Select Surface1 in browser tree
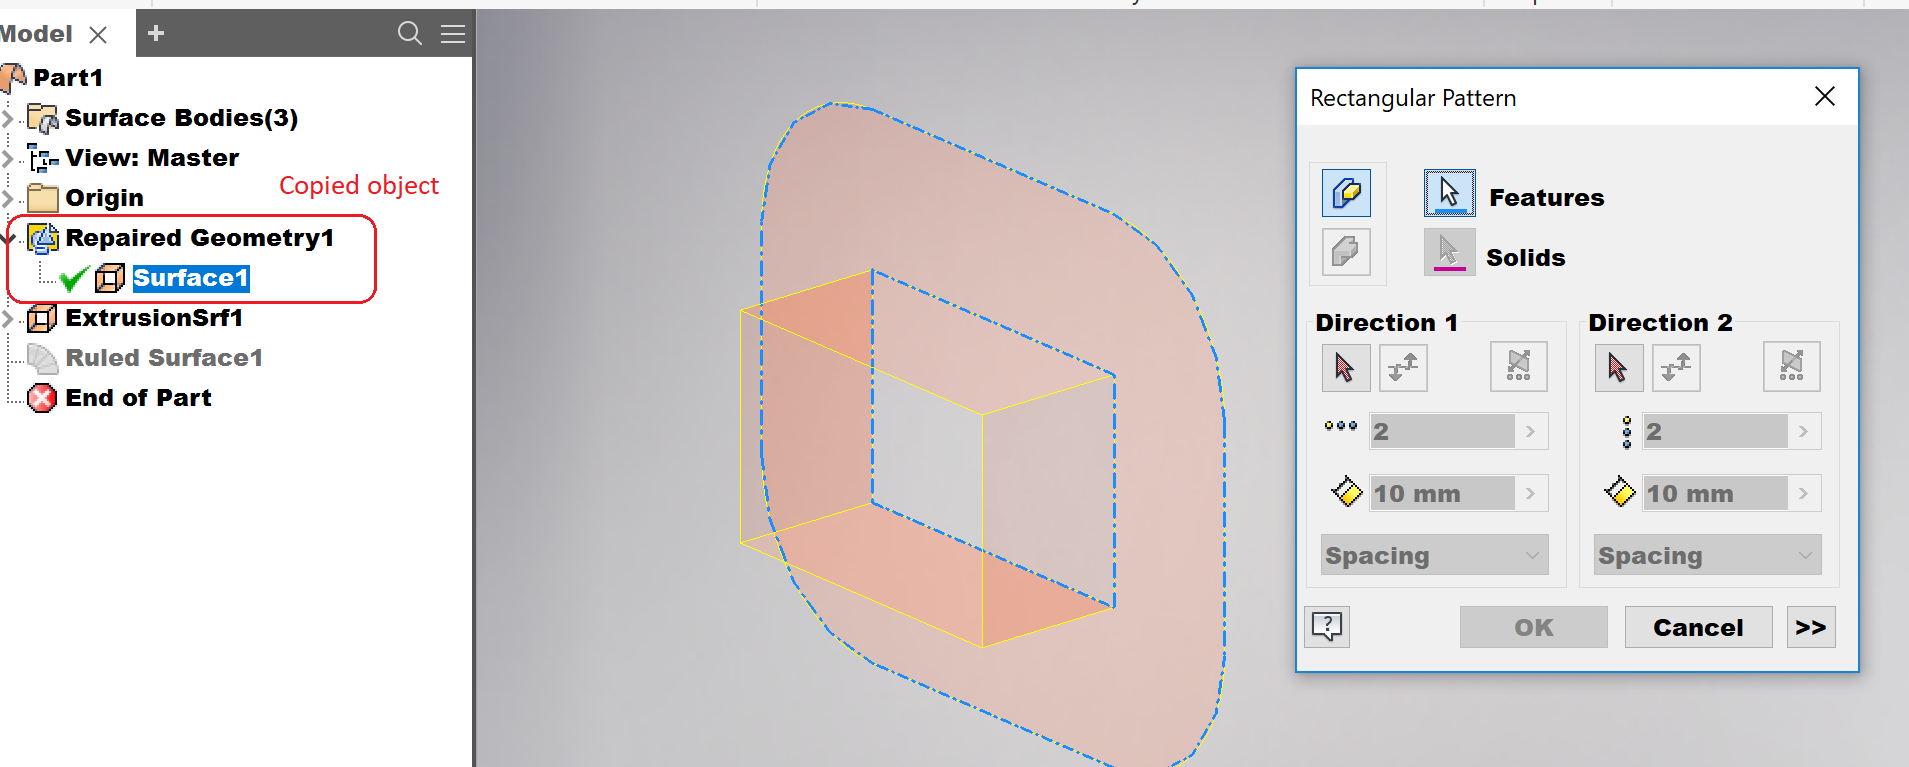The image size is (1909, 767). click(x=190, y=278)
